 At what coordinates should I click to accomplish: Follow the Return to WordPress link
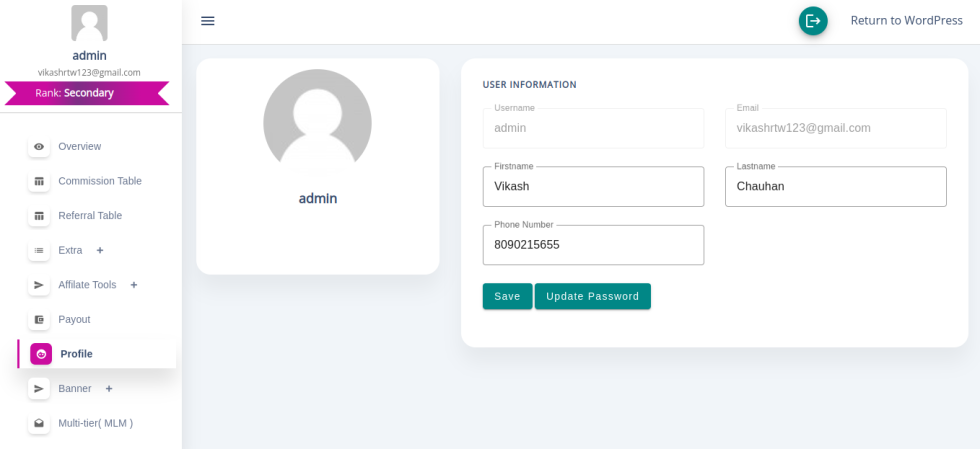[x=906, y=21]
